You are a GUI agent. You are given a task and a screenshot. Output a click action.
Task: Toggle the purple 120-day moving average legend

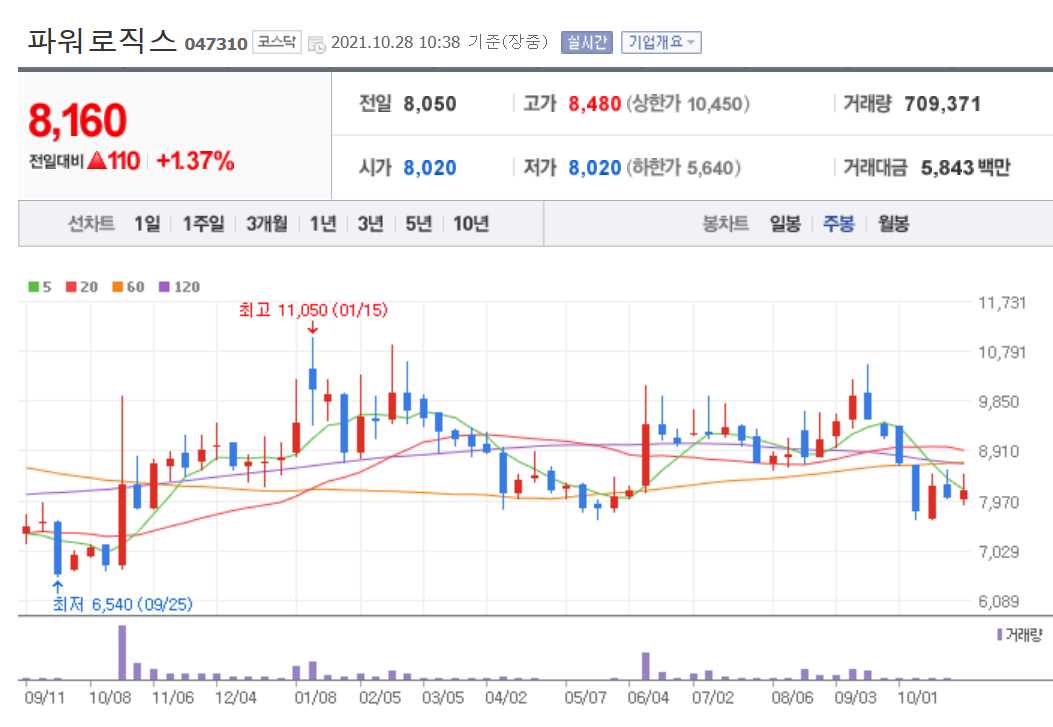click(x=162, y=286)
